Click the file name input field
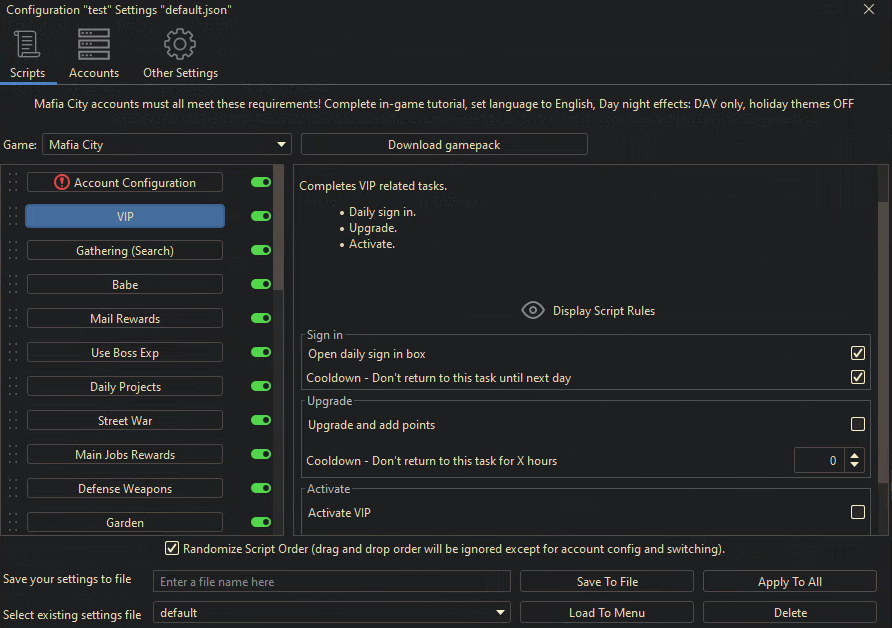Screen dimensions: 892x628 point(331,582)
